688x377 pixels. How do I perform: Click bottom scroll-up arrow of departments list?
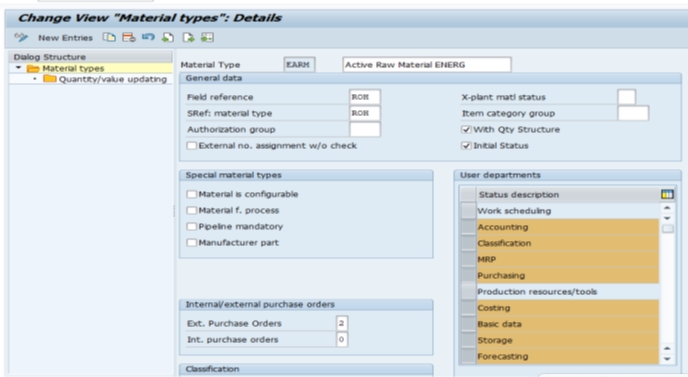pyautogui.click(x=667, y=348)
